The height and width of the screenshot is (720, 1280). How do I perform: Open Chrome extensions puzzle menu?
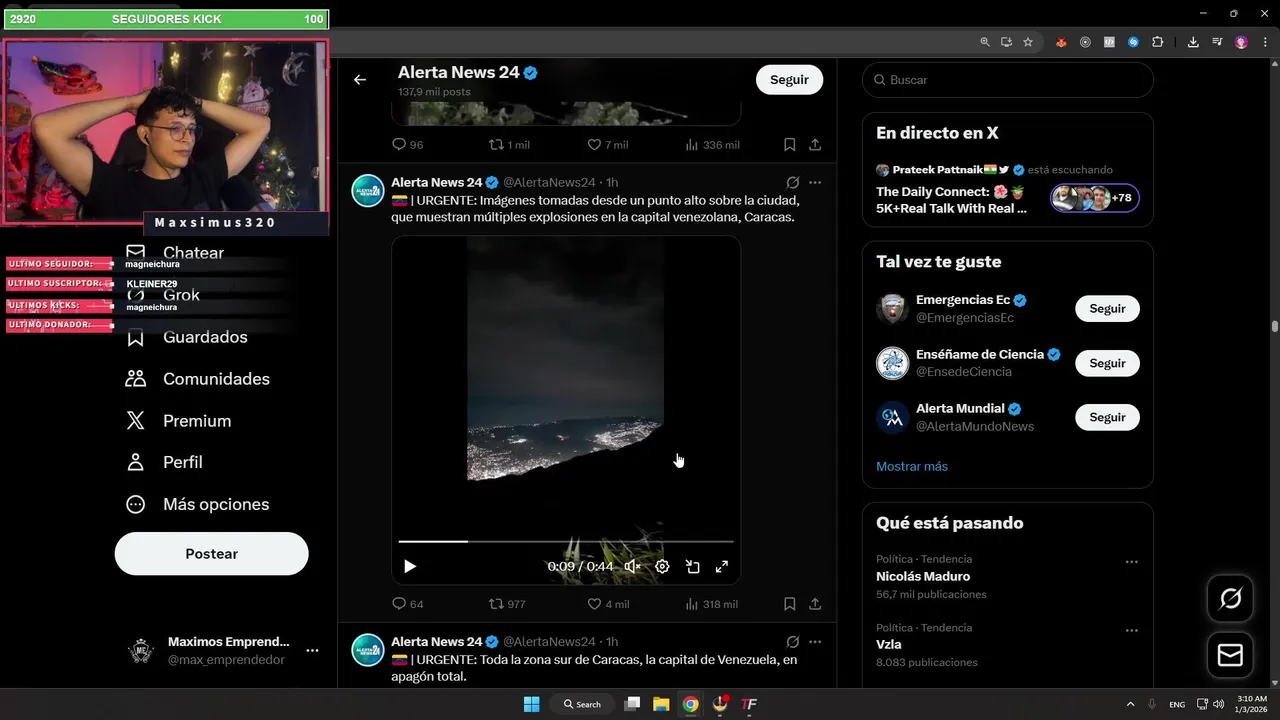[1157, 42]
